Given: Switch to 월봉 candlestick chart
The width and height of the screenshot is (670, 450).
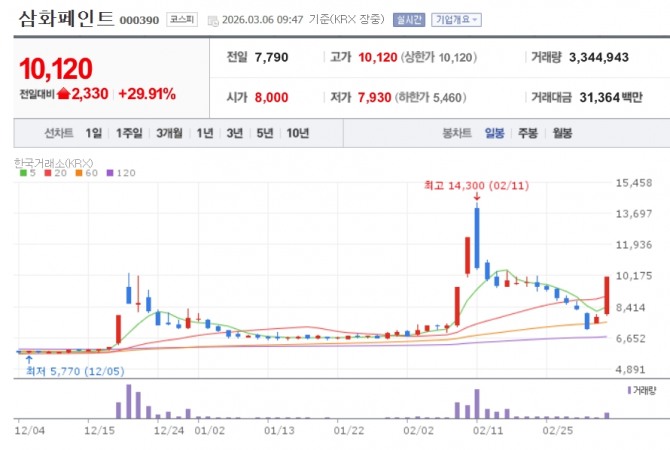Looking at the screenshot, I should point(562,133).
